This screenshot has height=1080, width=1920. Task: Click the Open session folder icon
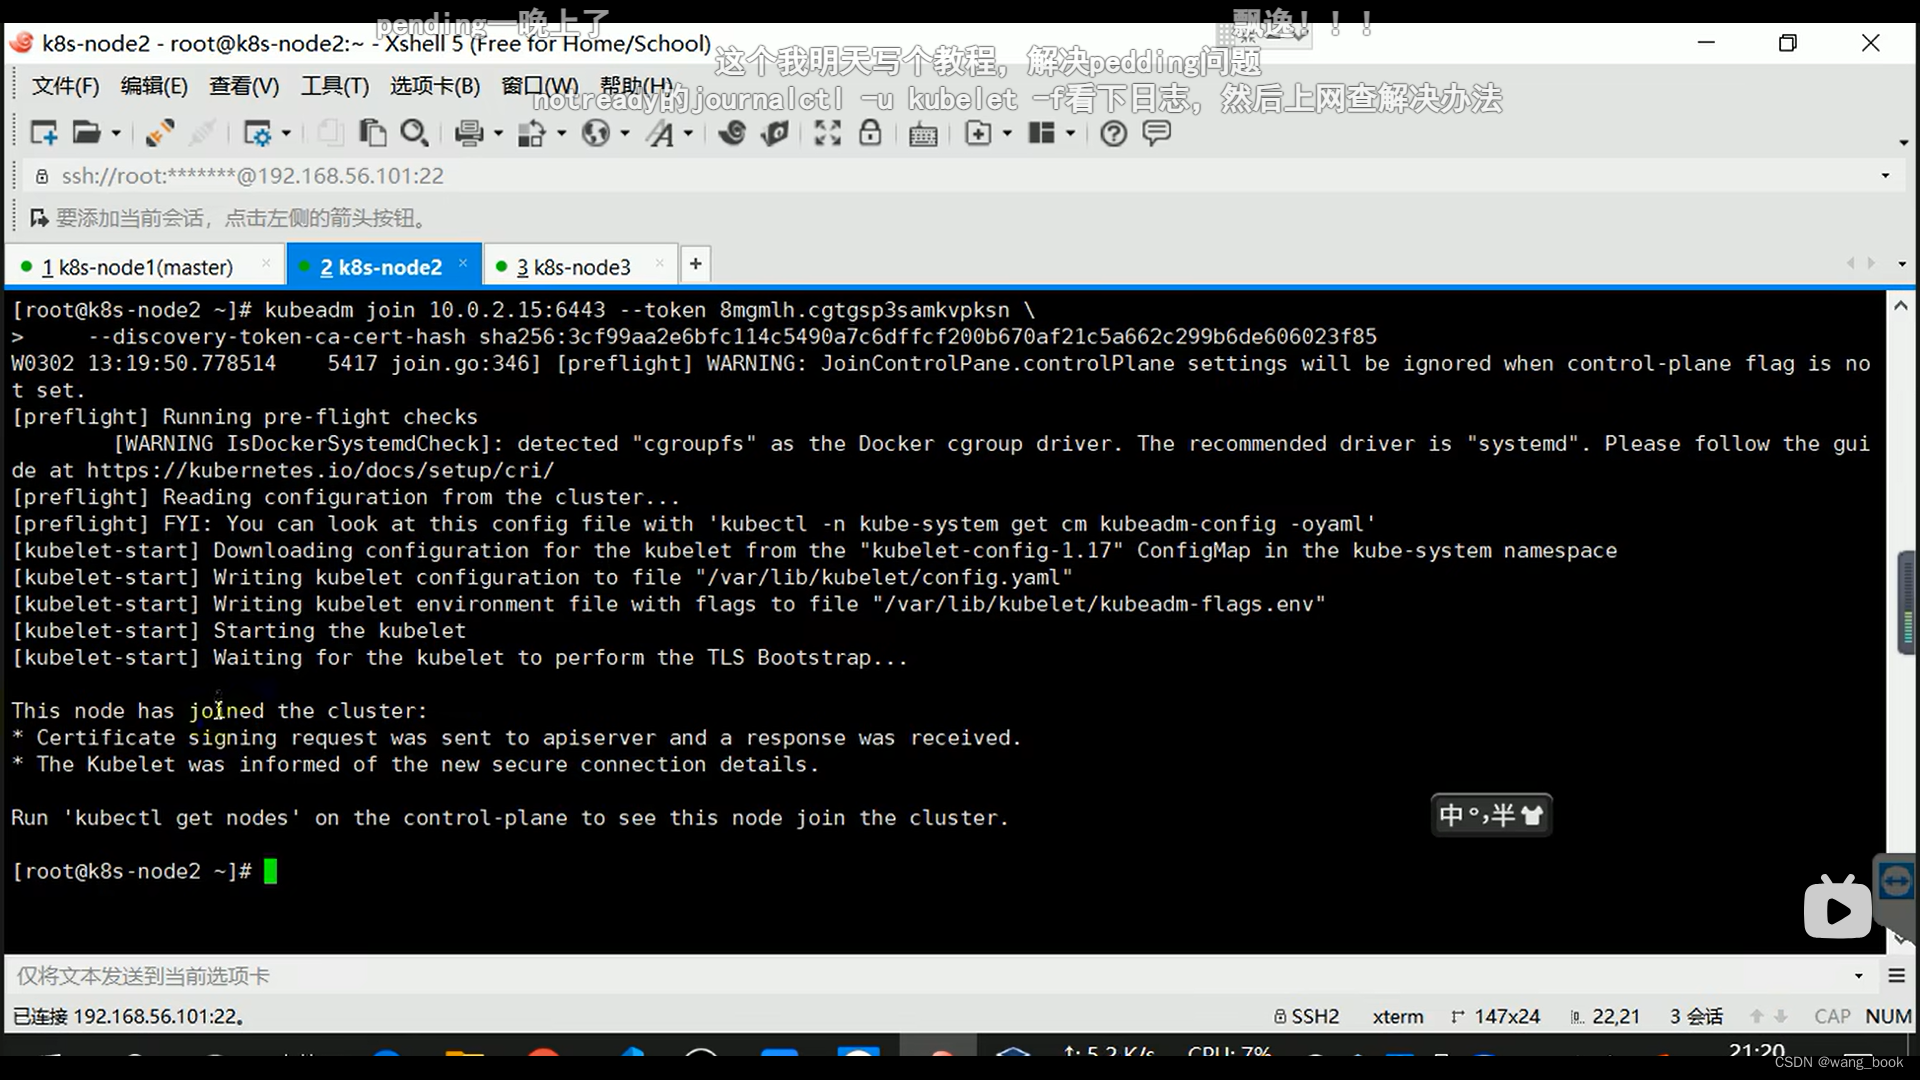pyautogui.click(x=87, y=133)
